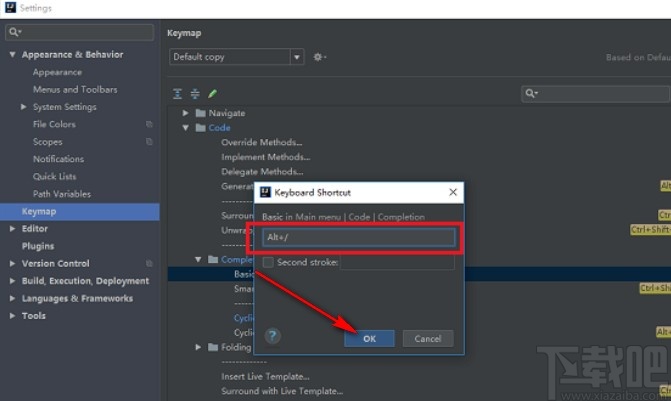The width and height of the screenshot is (671, 401).
Task: Click Cancel in the Keyboard Shortcut dialog
Action: 427,339
